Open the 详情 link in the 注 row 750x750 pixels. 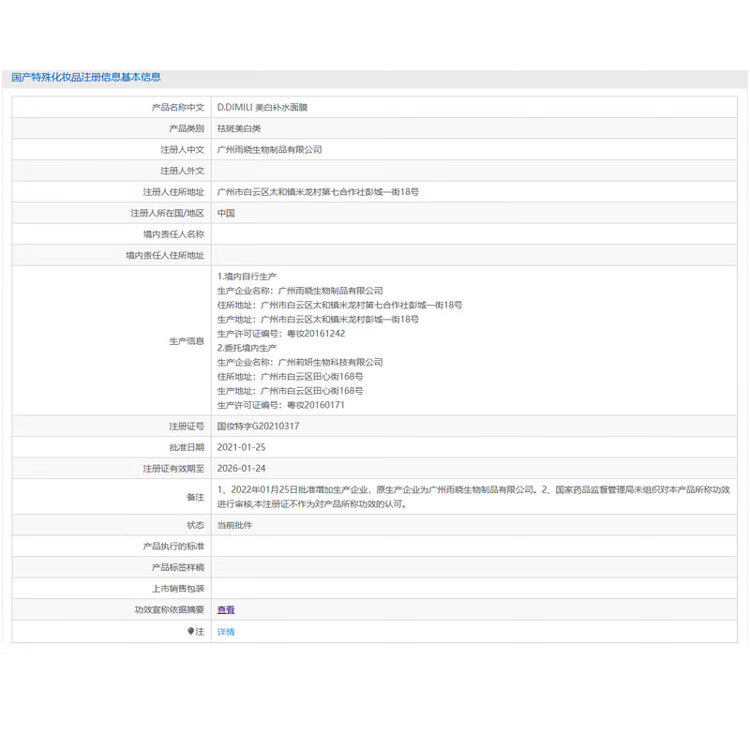(x=226, y=632)
